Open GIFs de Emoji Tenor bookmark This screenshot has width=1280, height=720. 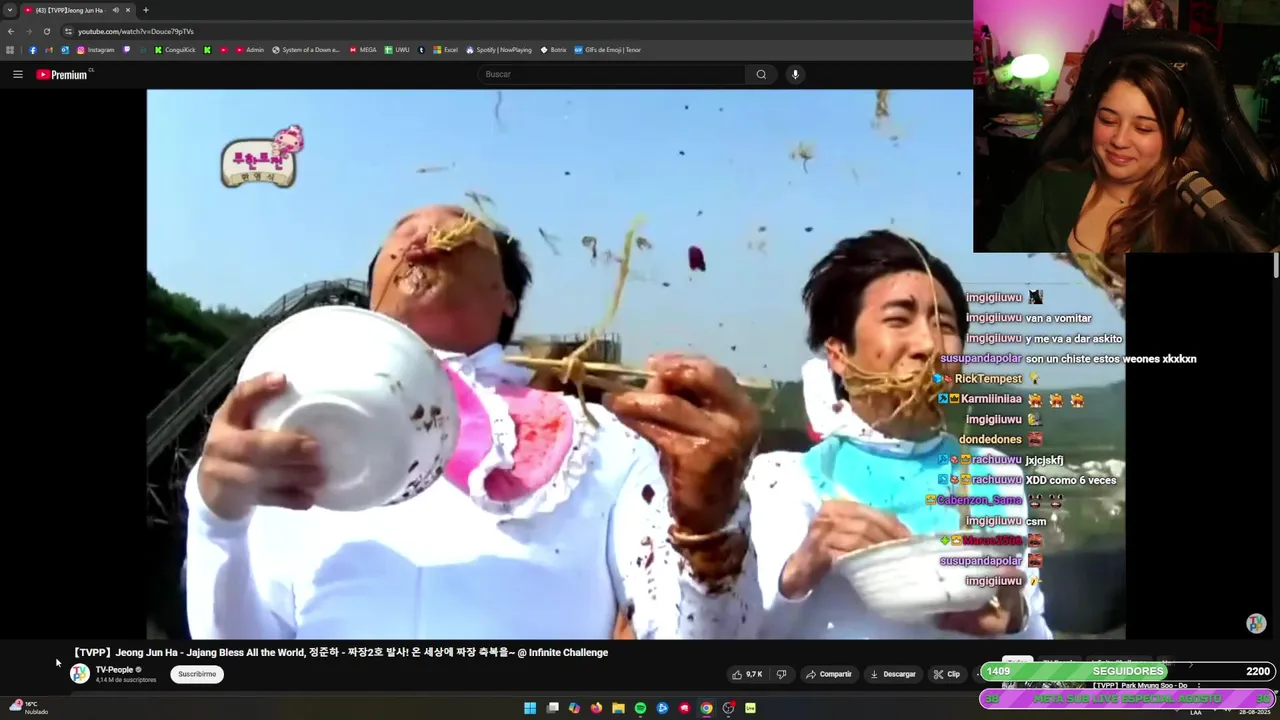coord(607,50)
